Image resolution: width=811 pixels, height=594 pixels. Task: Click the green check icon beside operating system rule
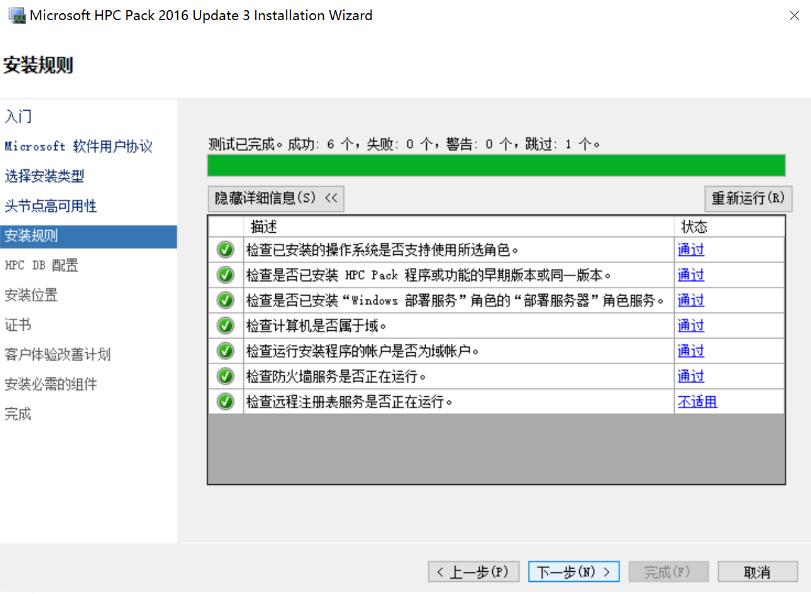pyautogui.click(x=224, y=249)
